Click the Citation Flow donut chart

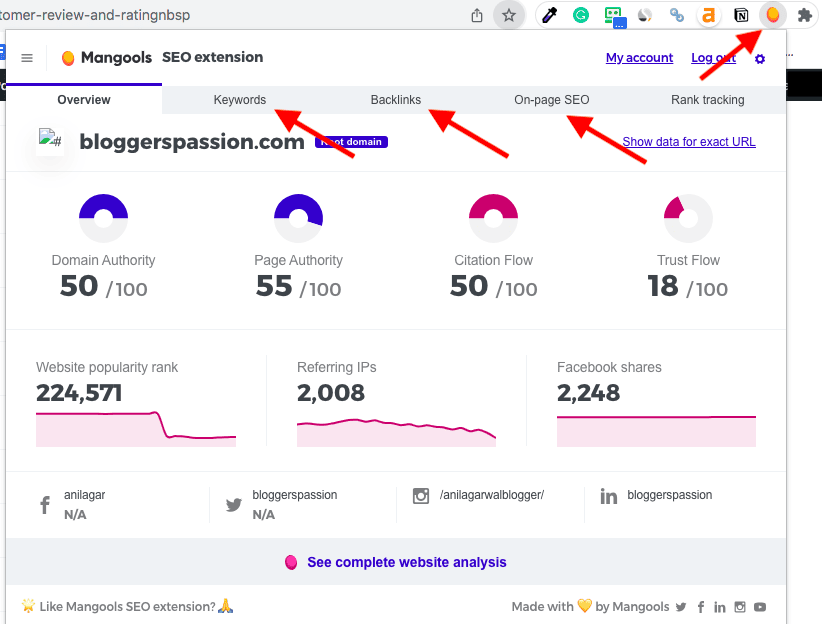[493, 218]
